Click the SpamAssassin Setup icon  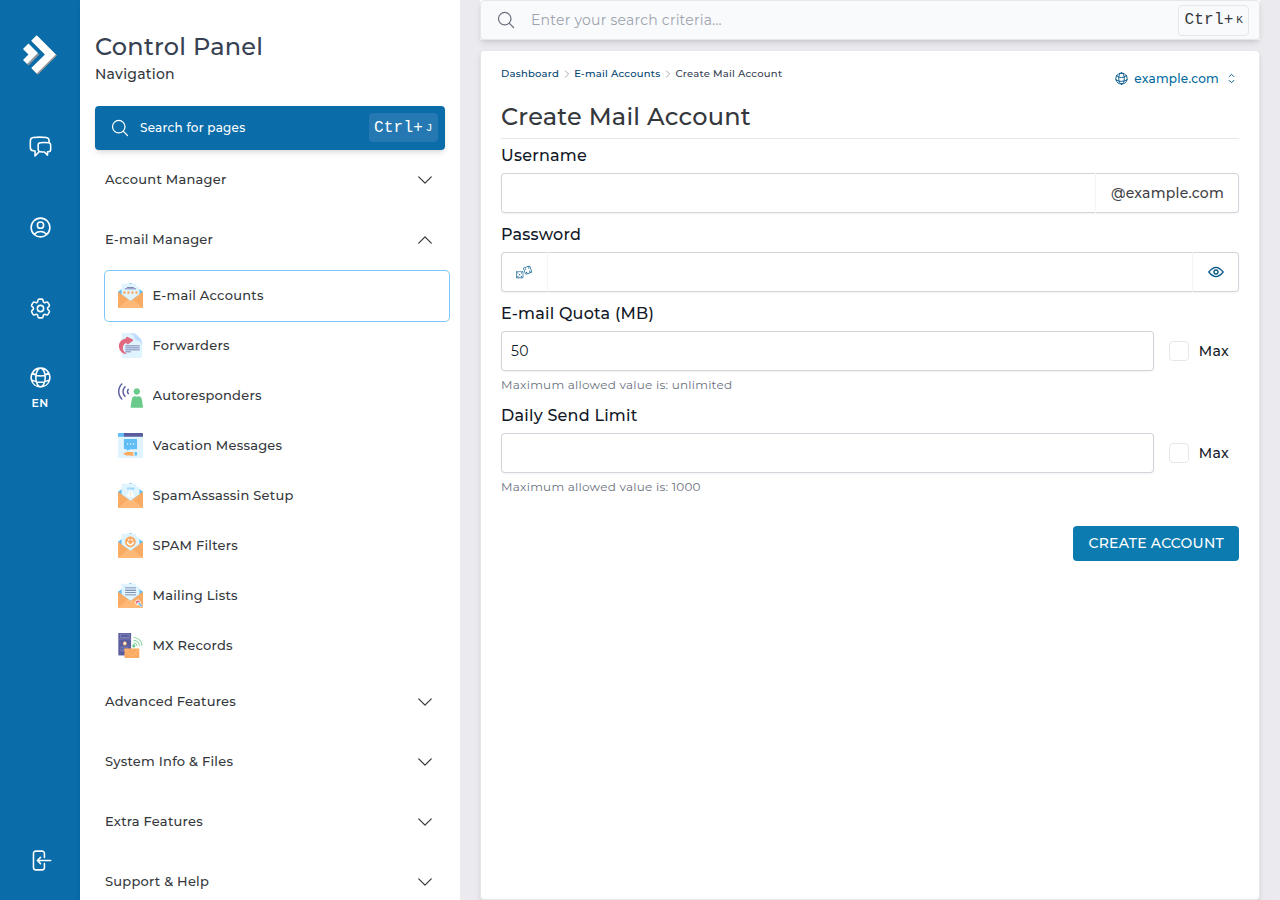point(130,495)
